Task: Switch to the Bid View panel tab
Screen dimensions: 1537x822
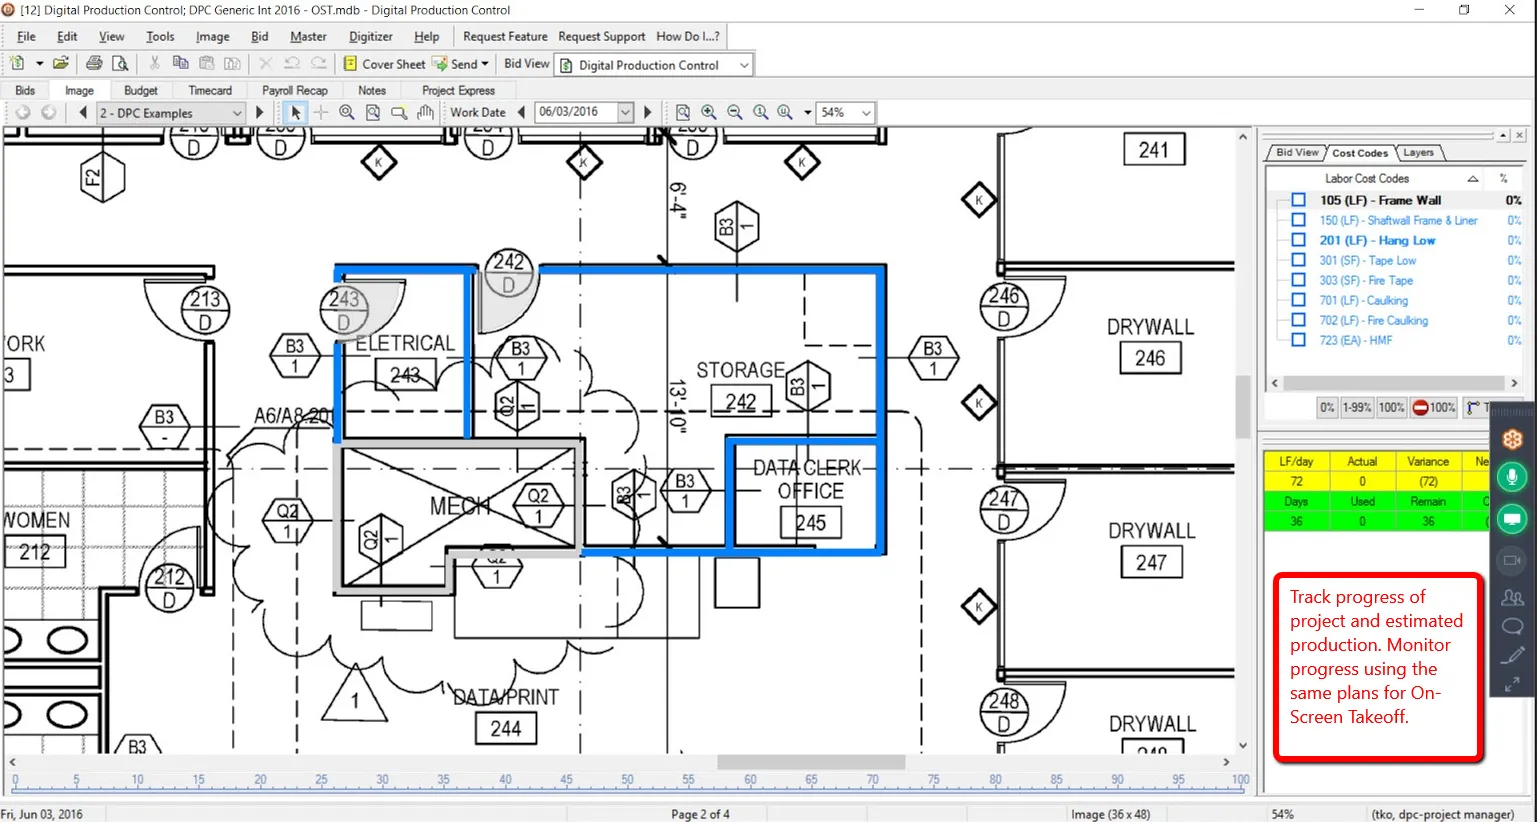Action: [x=1297, y=152]
